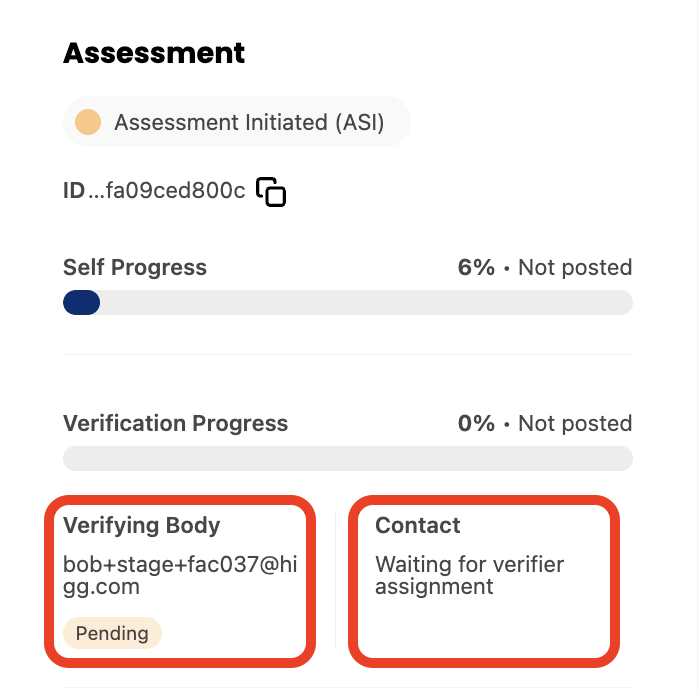The image size is (700, 694).
Task: Click the 0% Not posted status text
Action: [x=545, y=423]
